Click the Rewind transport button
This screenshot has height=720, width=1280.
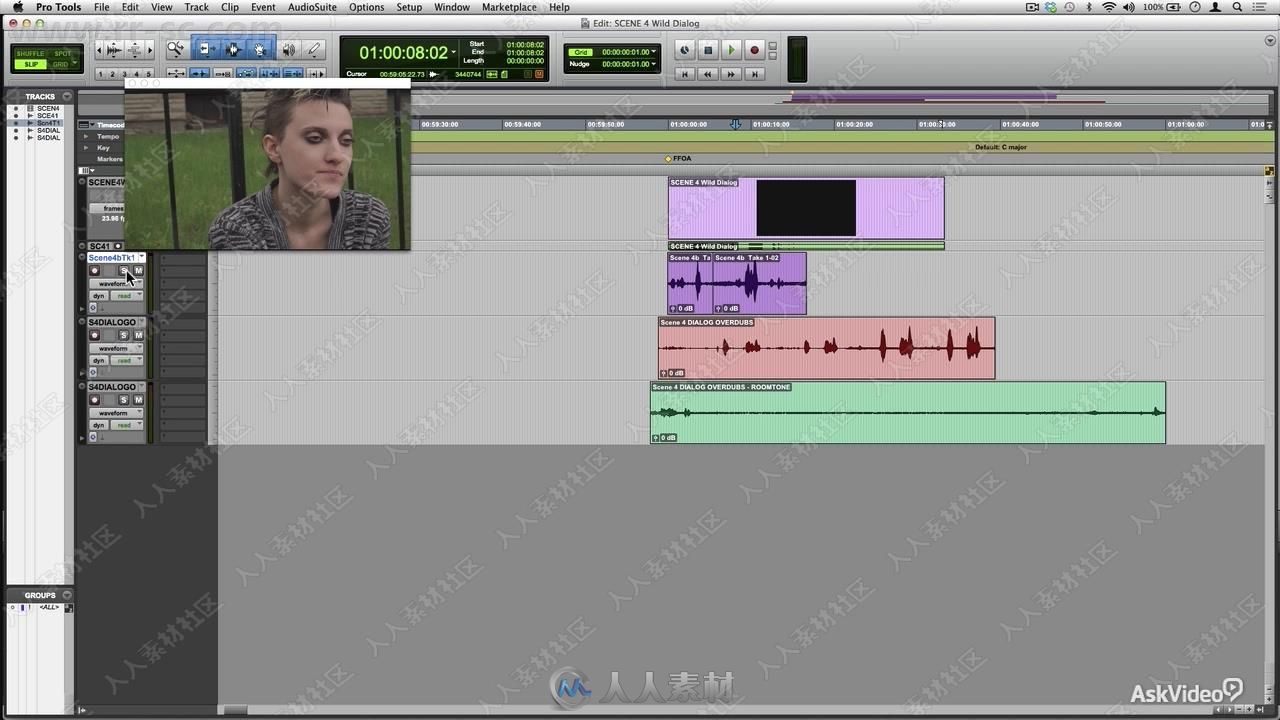click(708, 74)
